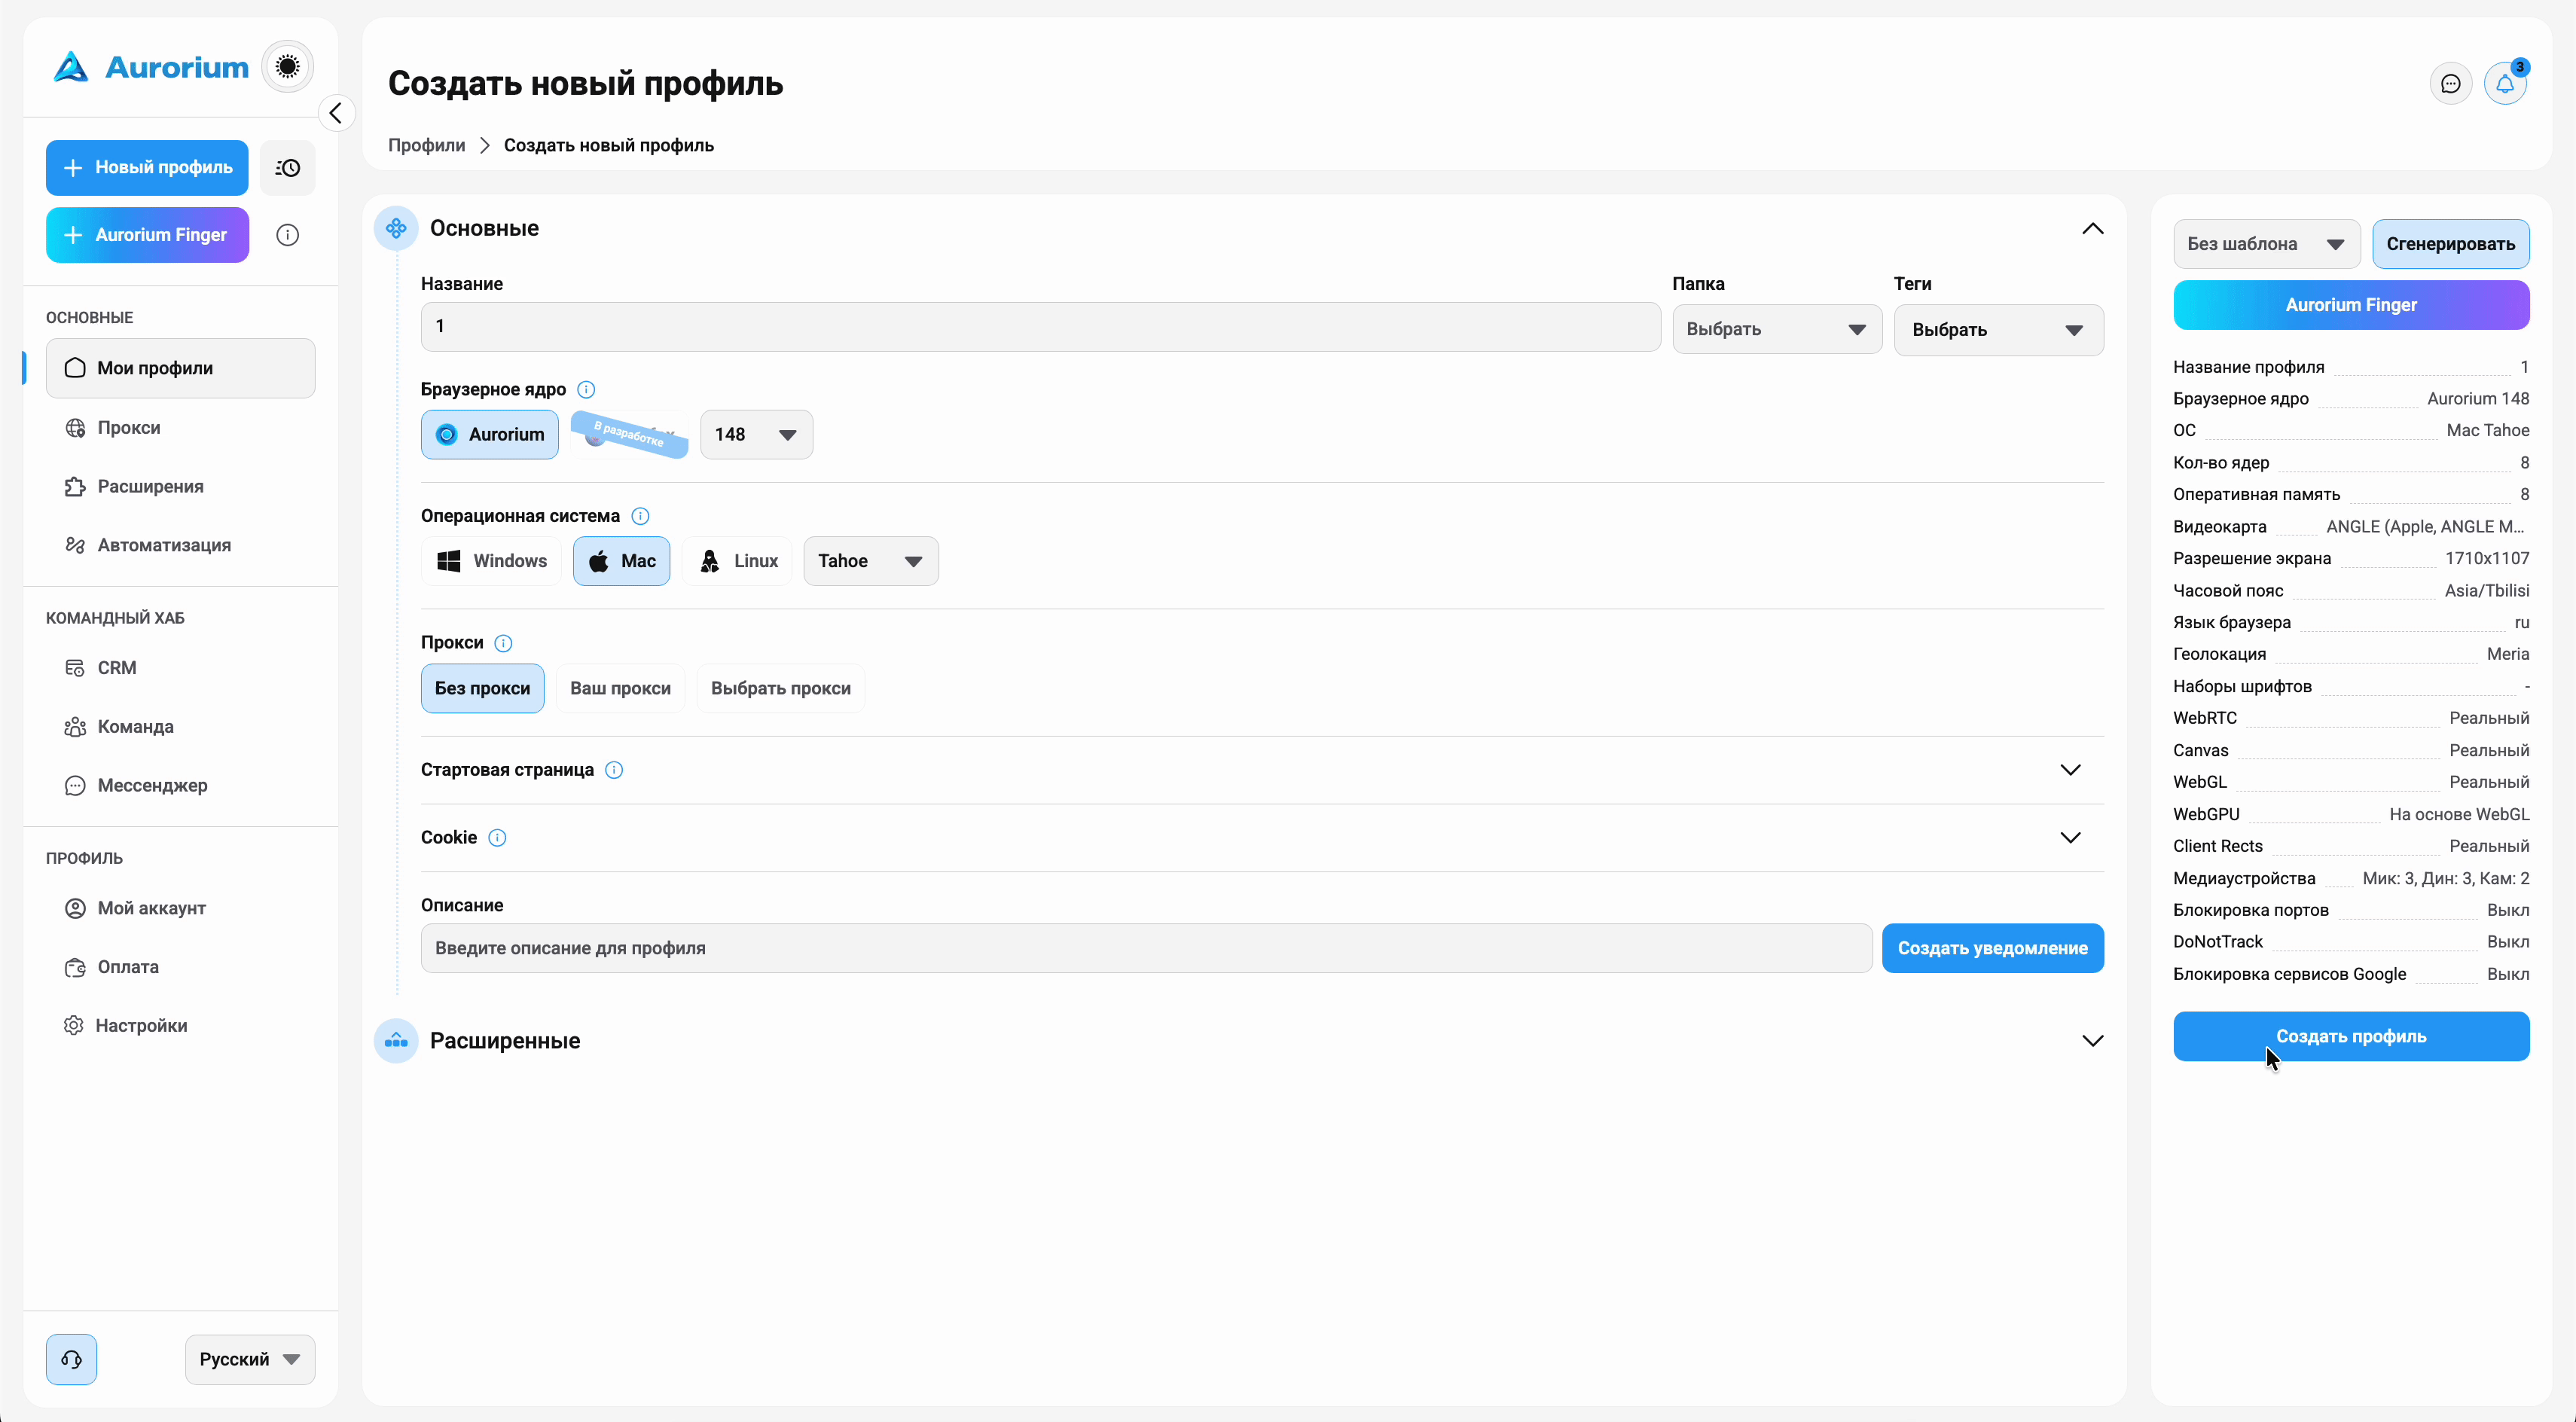The image size is (2576, 1422).
Task: Open the Теги dropdown
Action: [1999, 330]
